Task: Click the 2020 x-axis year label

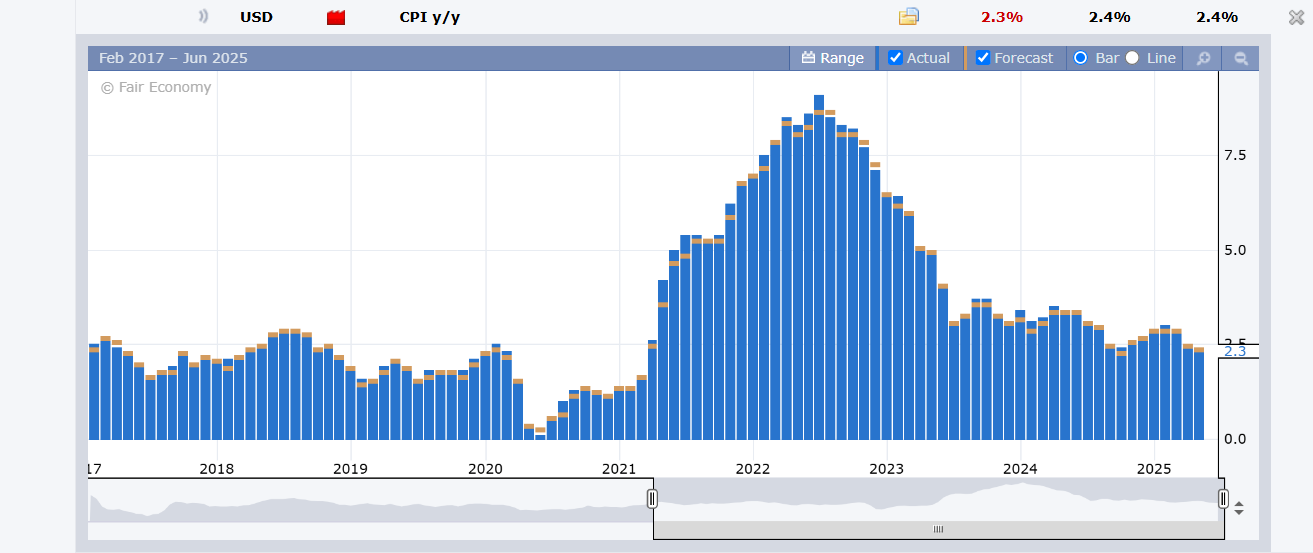Action: coord(485,468)
